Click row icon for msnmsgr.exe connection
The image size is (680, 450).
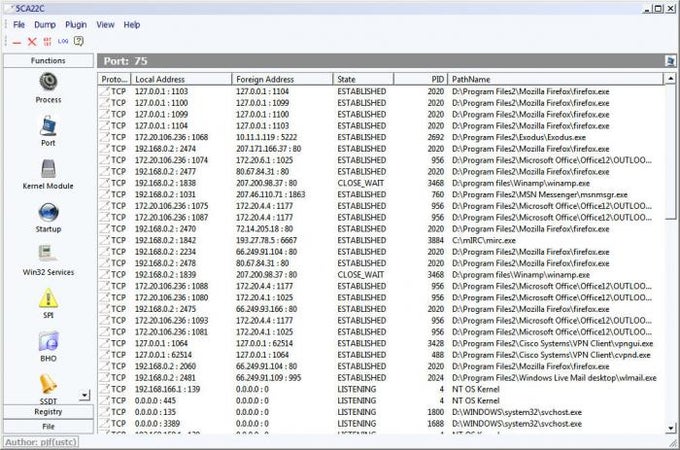coord(105,194)
